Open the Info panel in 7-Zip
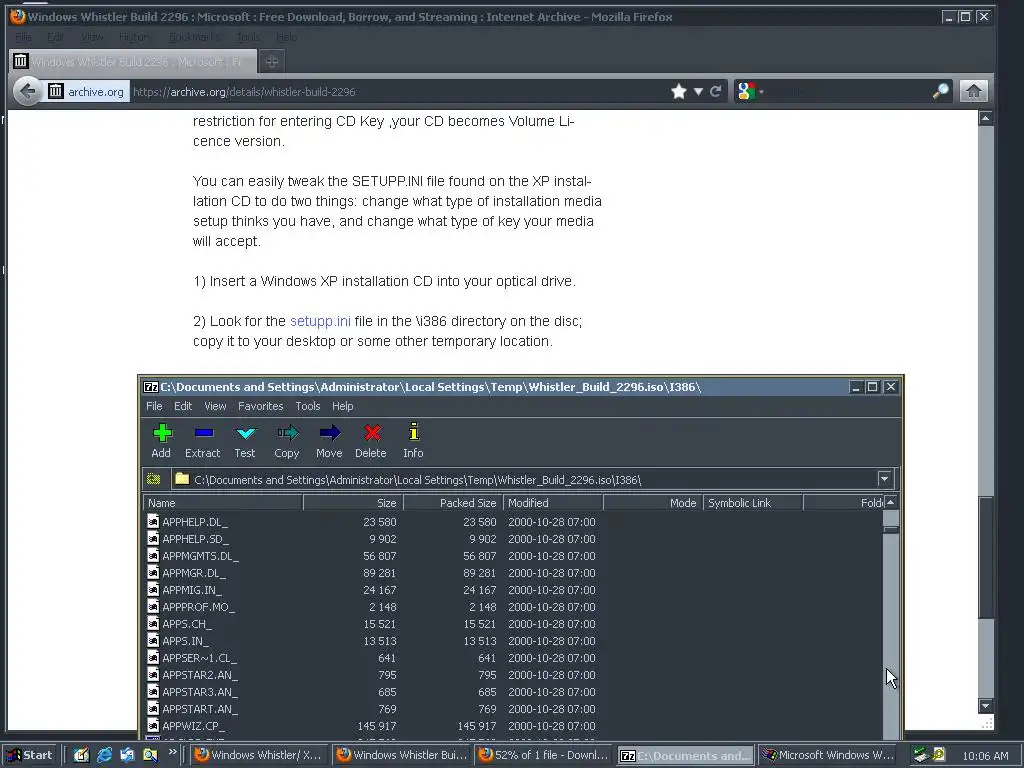The width and height of the screenshot is (1024, 768). click(x=413, y=441)
